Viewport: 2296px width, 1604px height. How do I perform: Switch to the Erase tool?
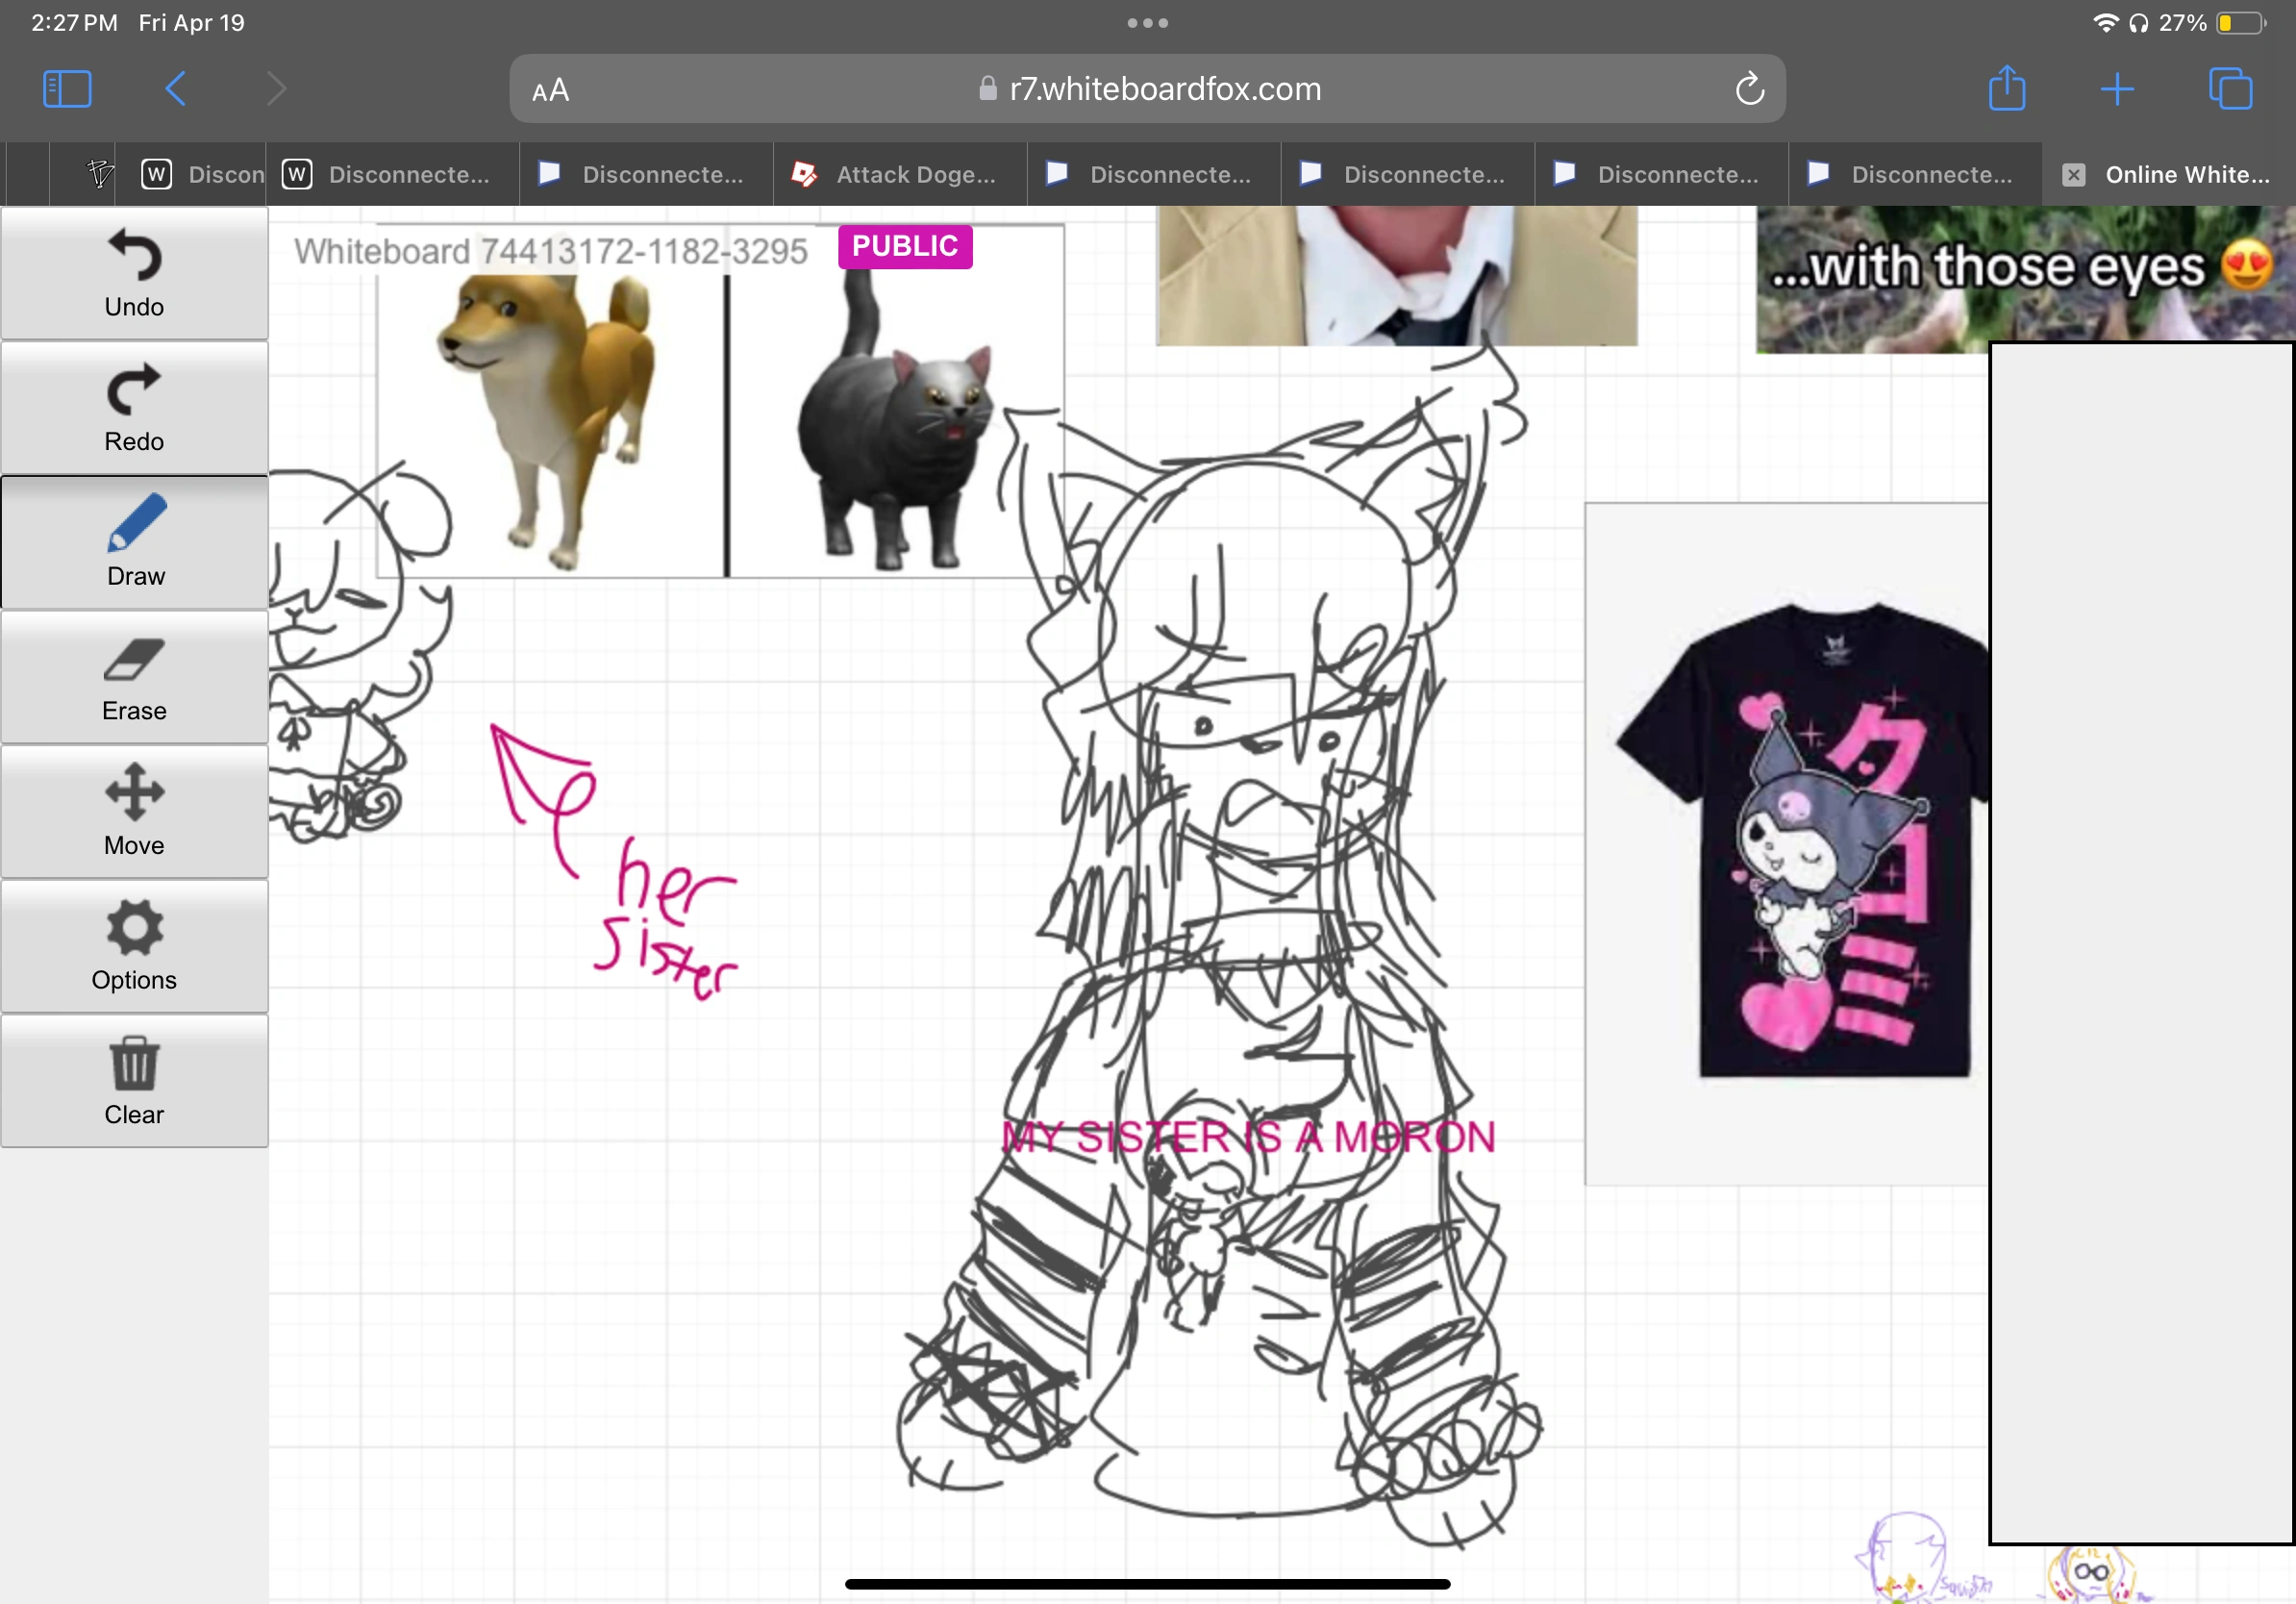(x=134, y=677)
